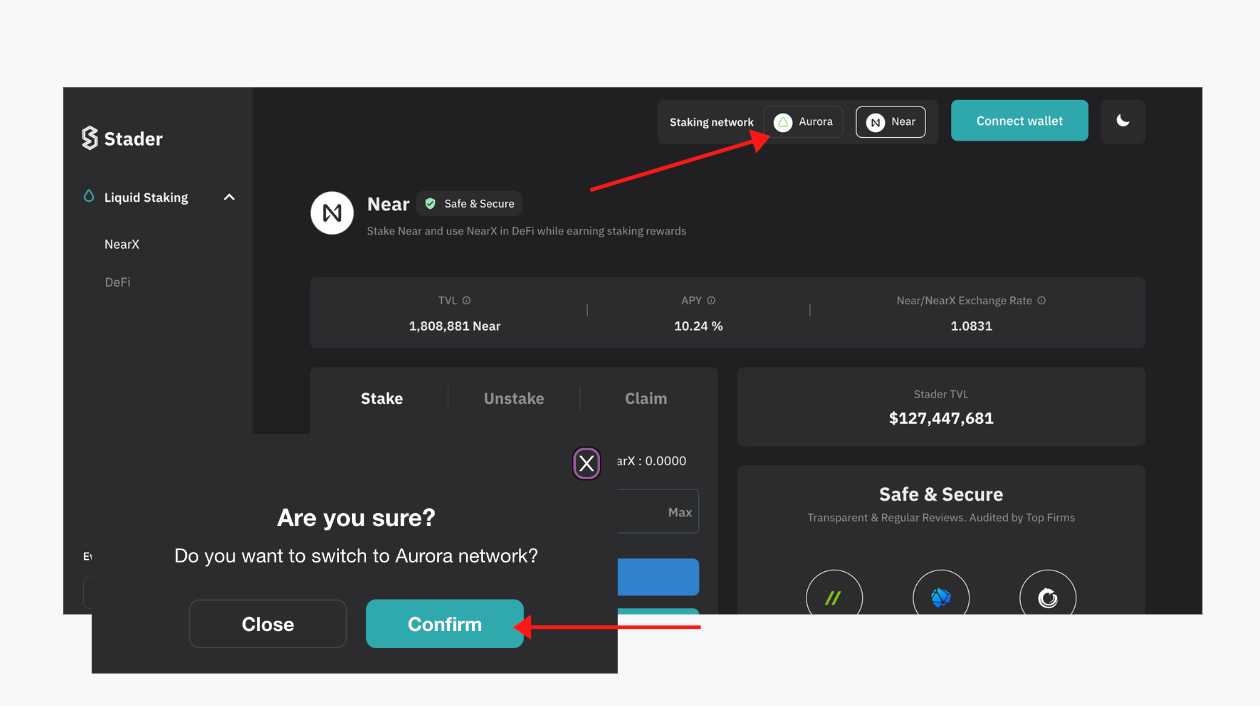Switch staking network to Aurora
Viewport: 1260px width, 706px height.
coord(803,122)
